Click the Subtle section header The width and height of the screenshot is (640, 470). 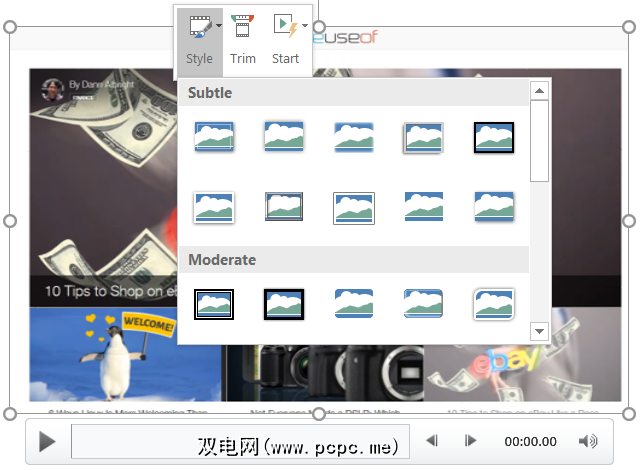(x=354, y=93)
